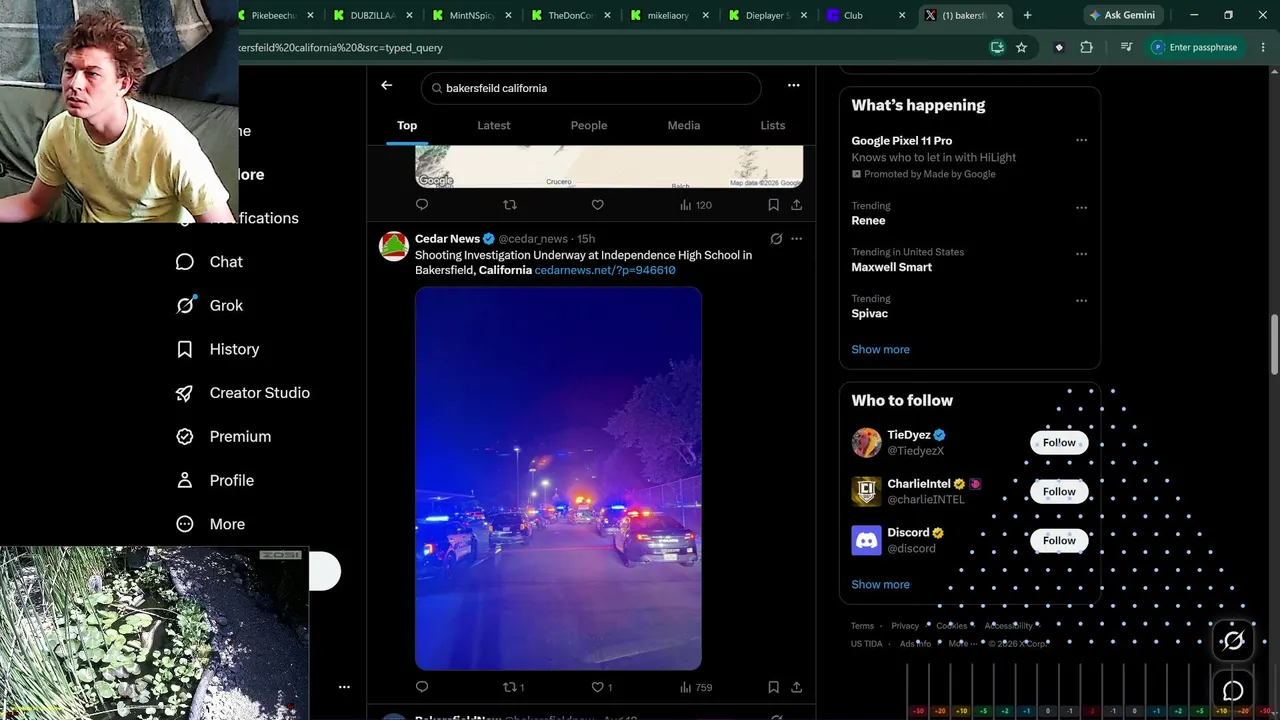Open options for Maxwell Smart trend
1280x720 pixels.
pos(1081,254)
